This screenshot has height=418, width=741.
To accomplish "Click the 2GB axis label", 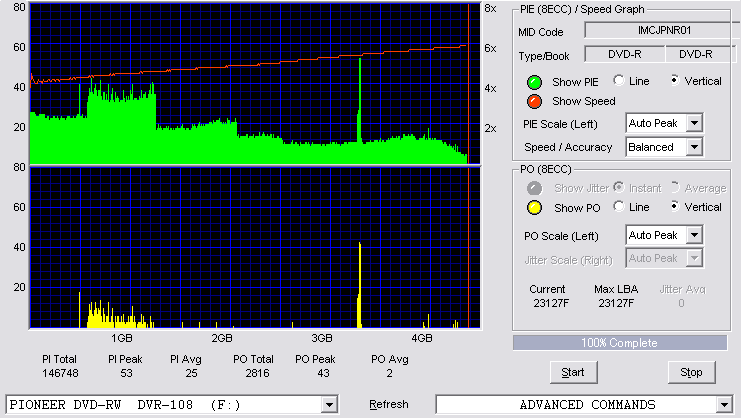I will 222,338.
